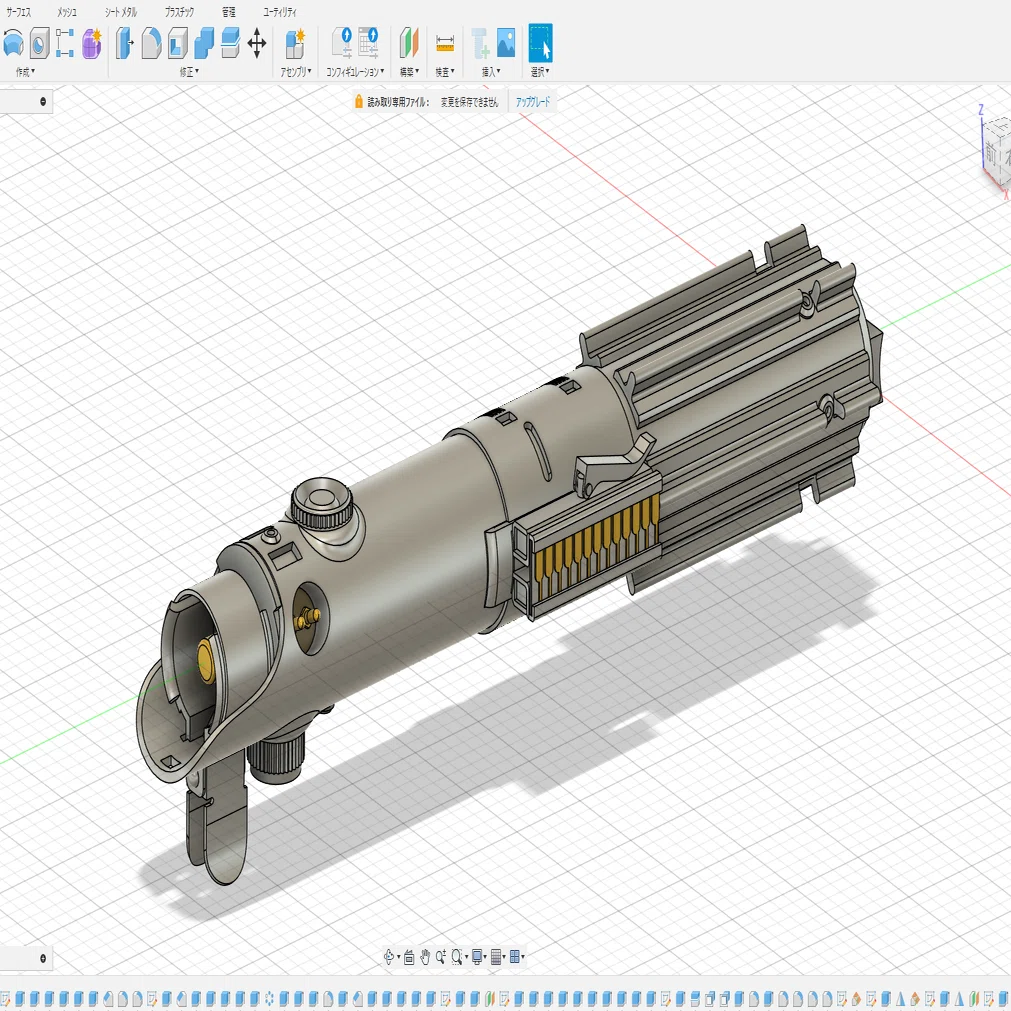This screenshot has height=1011, width=1011.
Task: Switch to the シートメタル tab
Action: (121, 12)
